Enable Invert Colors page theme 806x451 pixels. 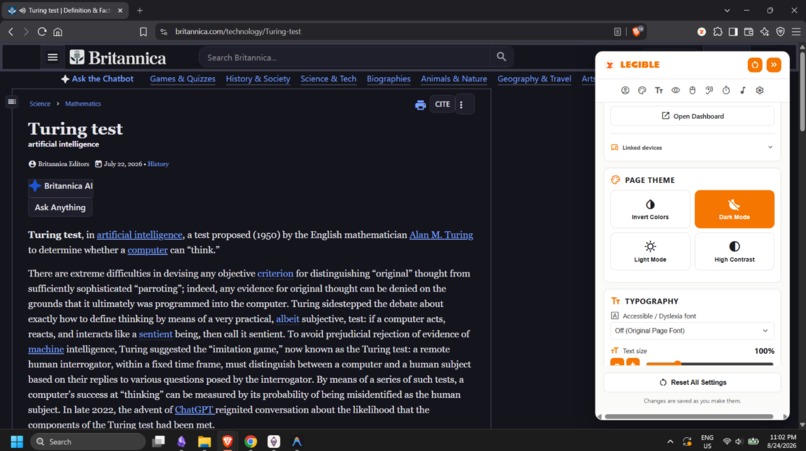650,209
